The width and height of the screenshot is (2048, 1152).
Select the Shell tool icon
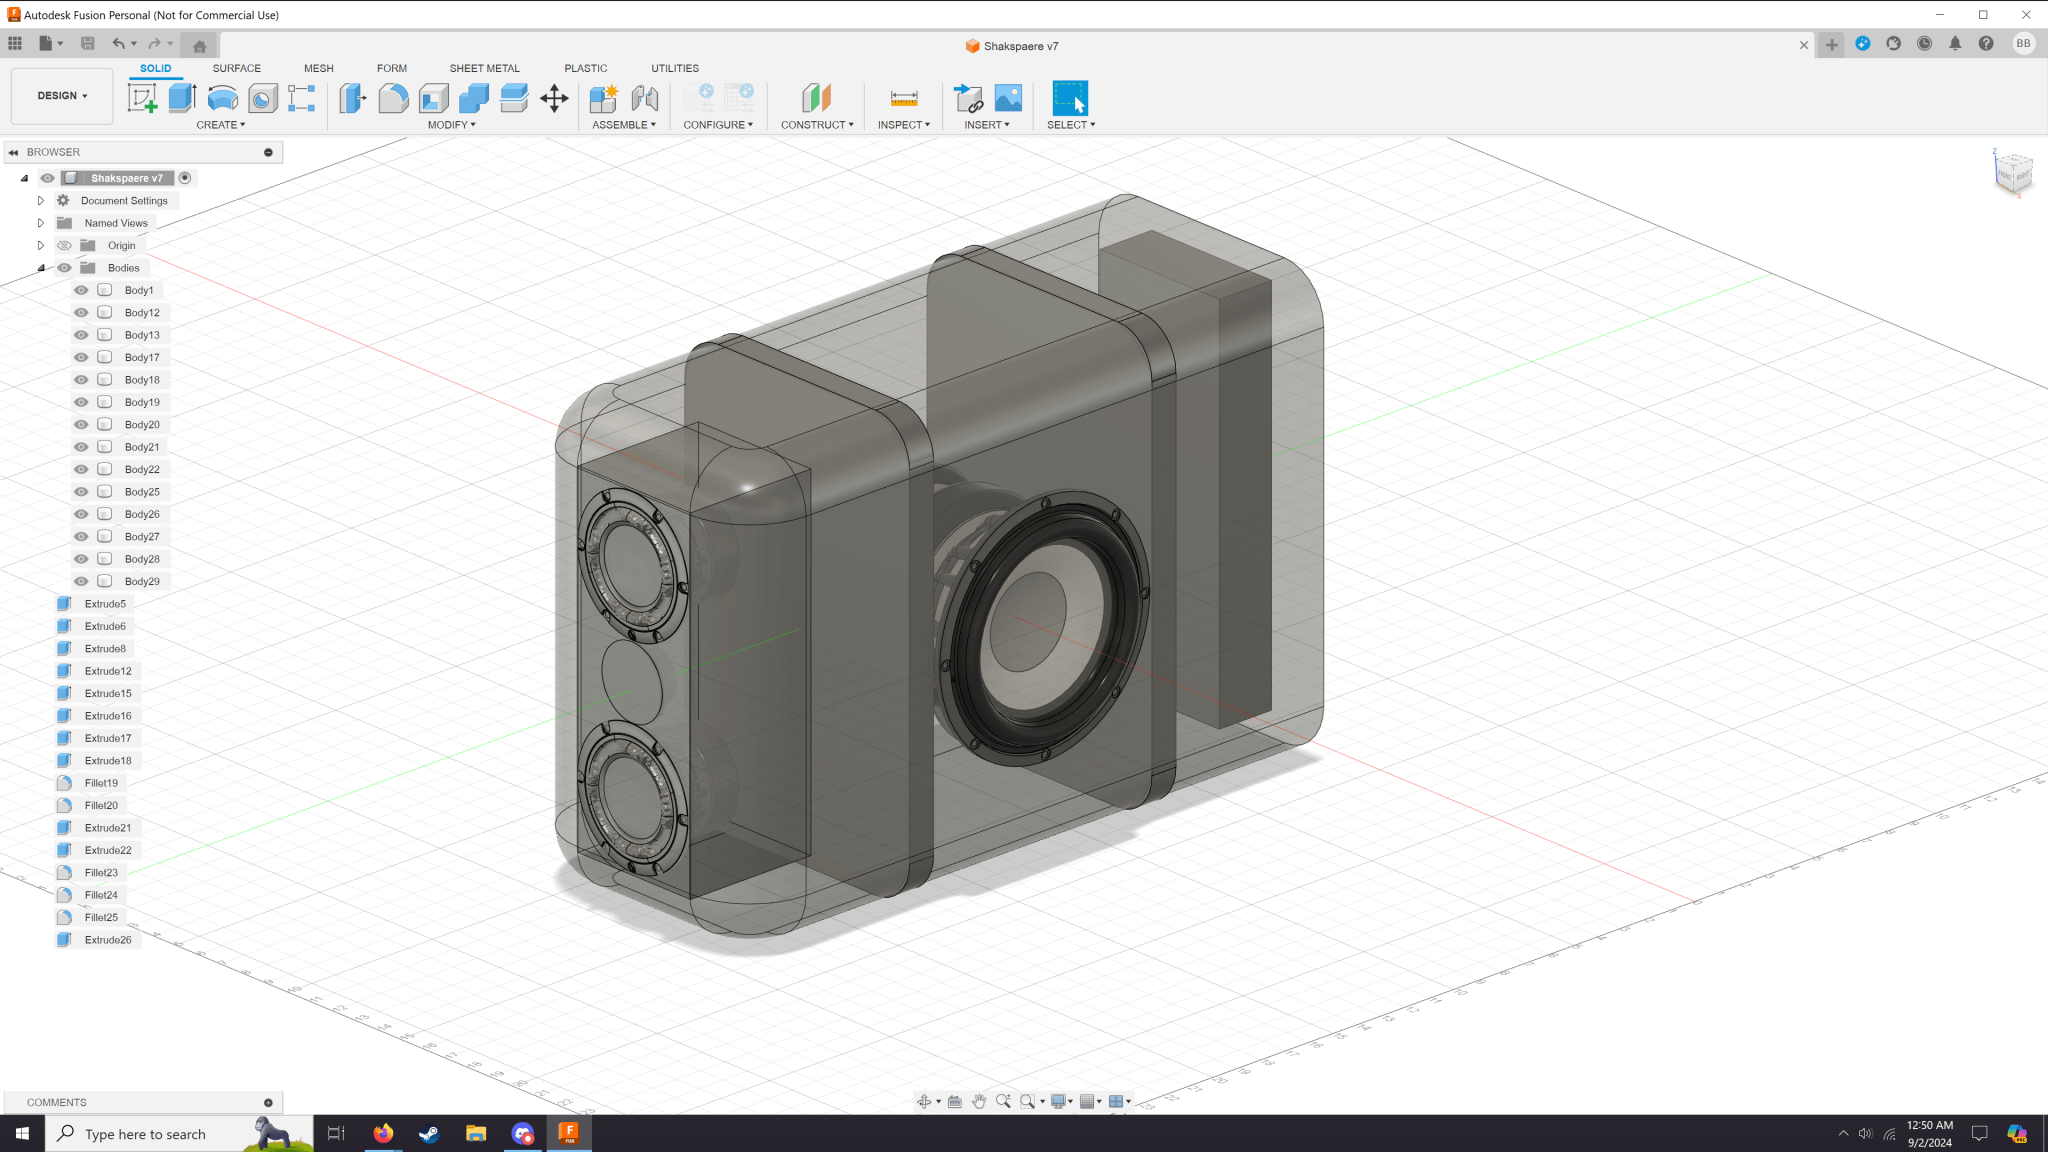(433, 98)
